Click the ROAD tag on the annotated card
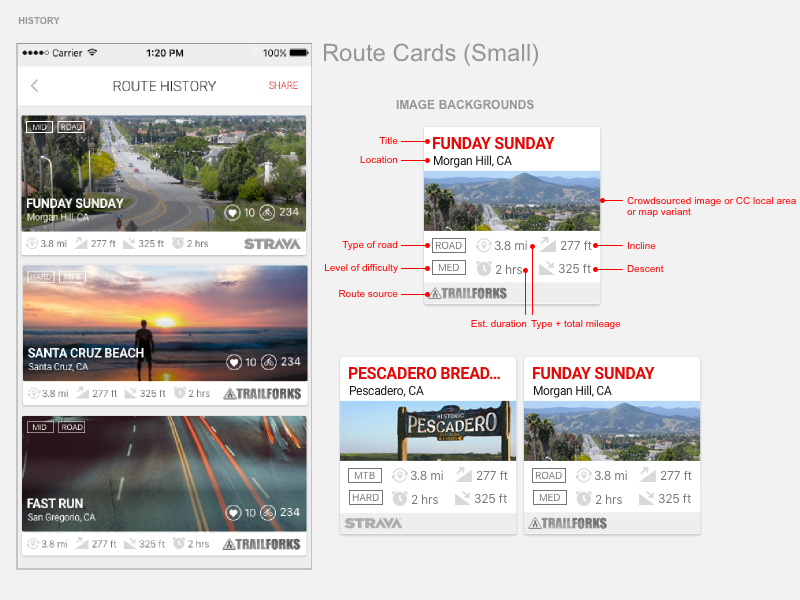The width and height of the screenshot is (800, 600). coord(448,245)
